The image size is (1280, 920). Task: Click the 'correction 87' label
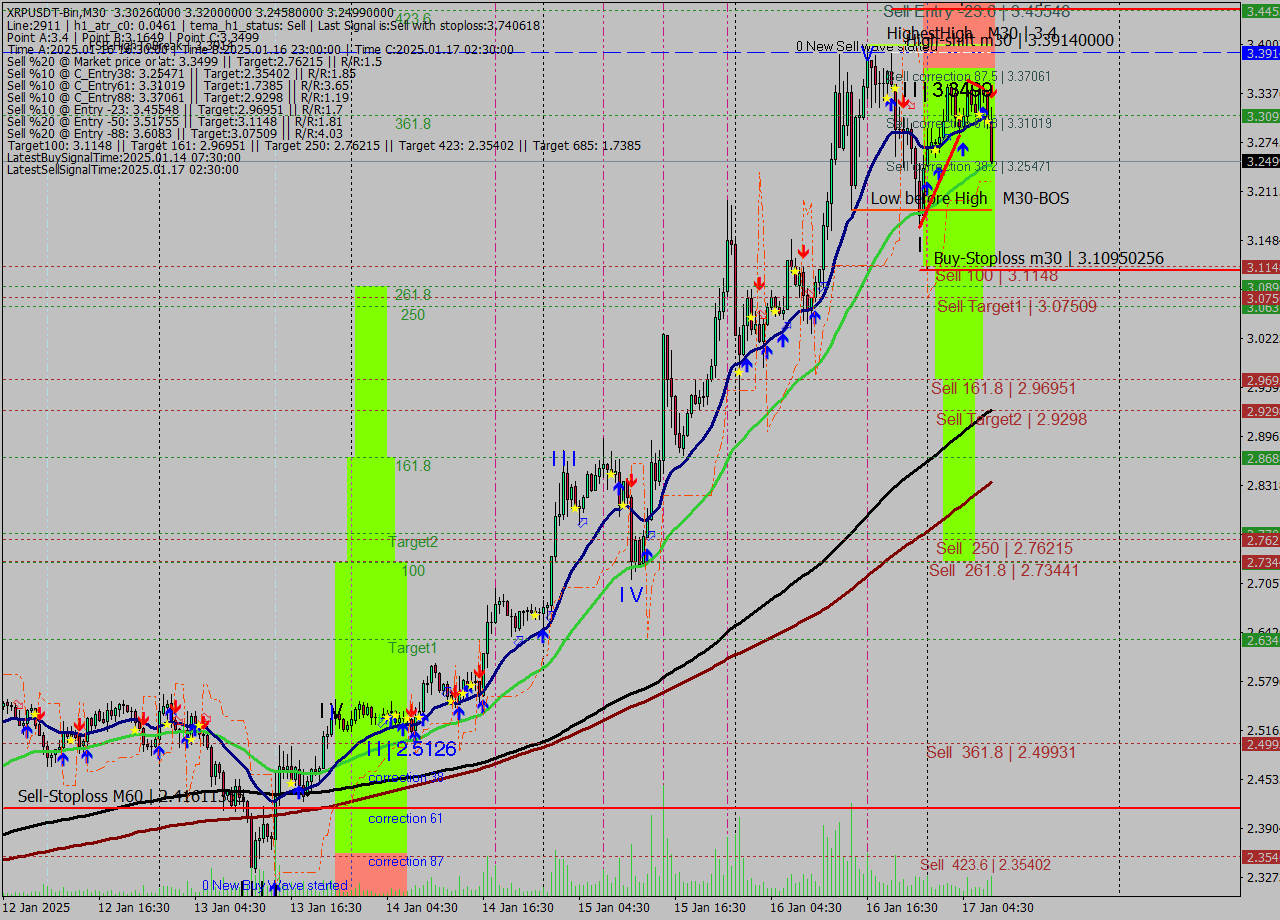[x=405, y=861]
